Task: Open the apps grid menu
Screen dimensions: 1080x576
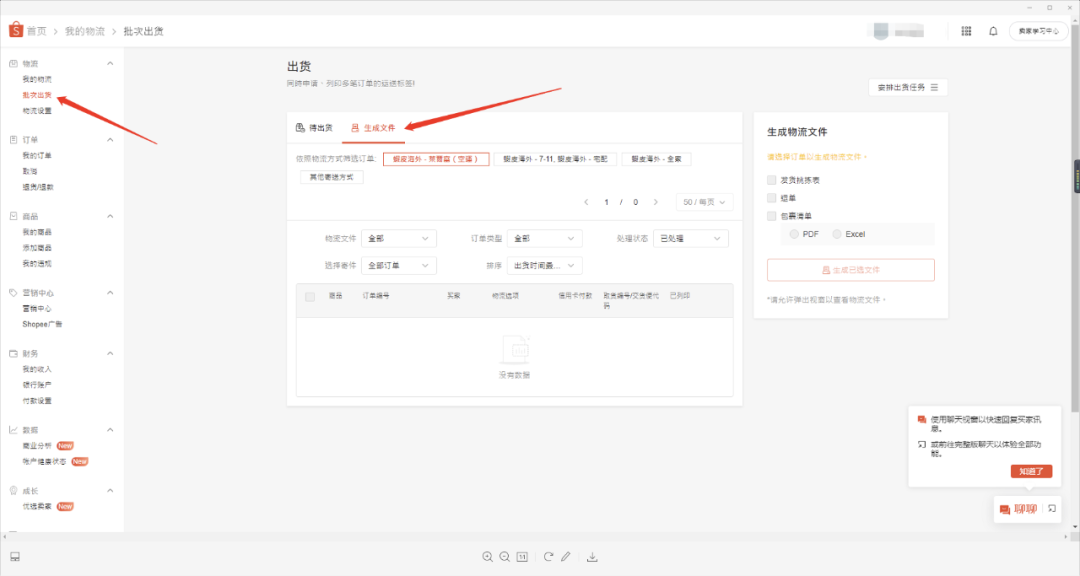Action: click(x=966, y=31)
